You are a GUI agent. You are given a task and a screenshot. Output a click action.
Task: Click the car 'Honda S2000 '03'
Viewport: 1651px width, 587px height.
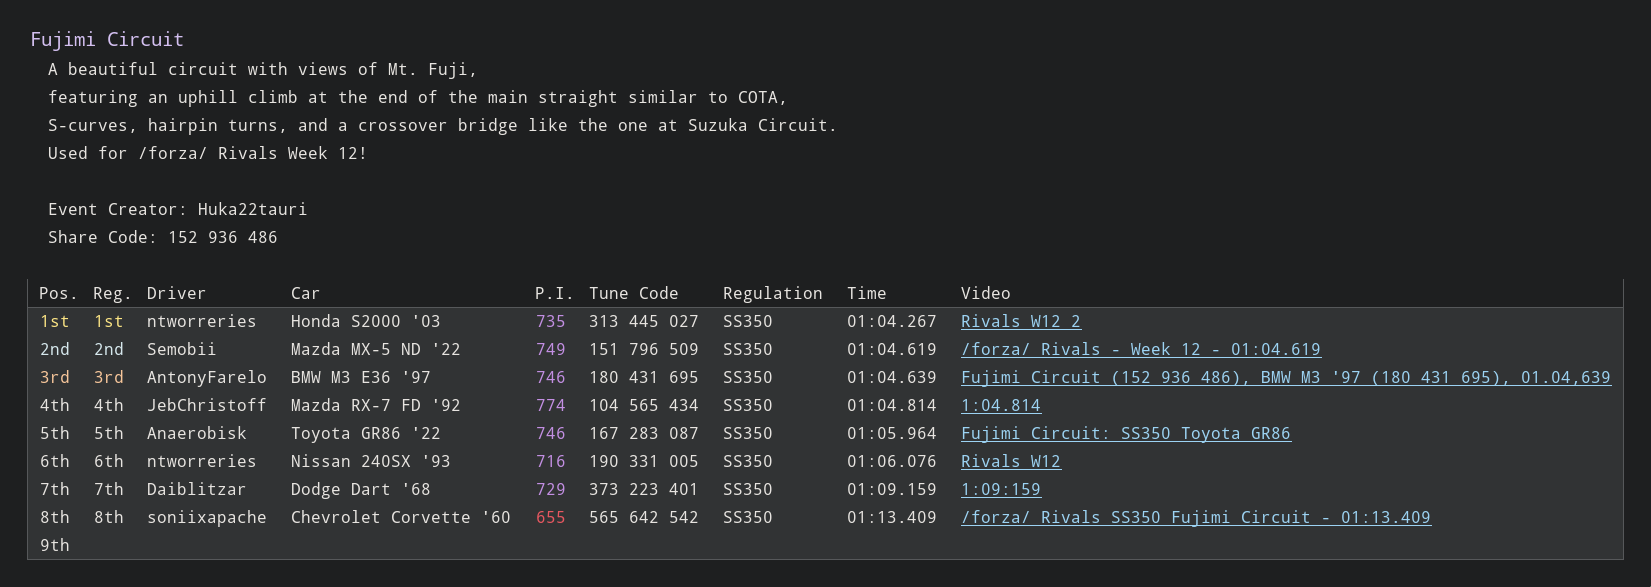point(366,321)
